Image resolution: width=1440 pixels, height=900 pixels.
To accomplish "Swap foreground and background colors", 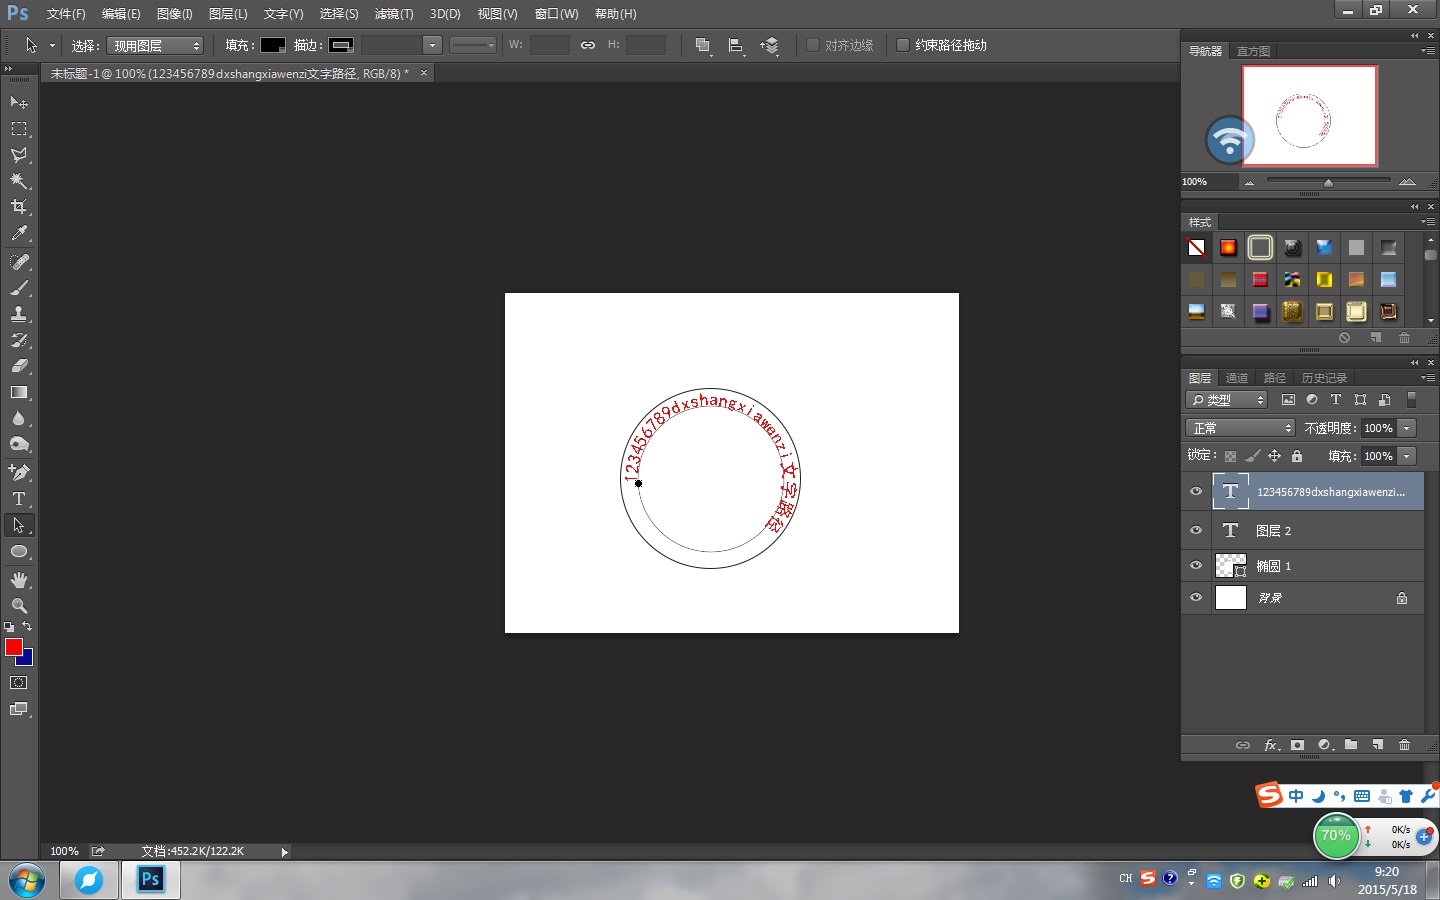I will (27, 627).
